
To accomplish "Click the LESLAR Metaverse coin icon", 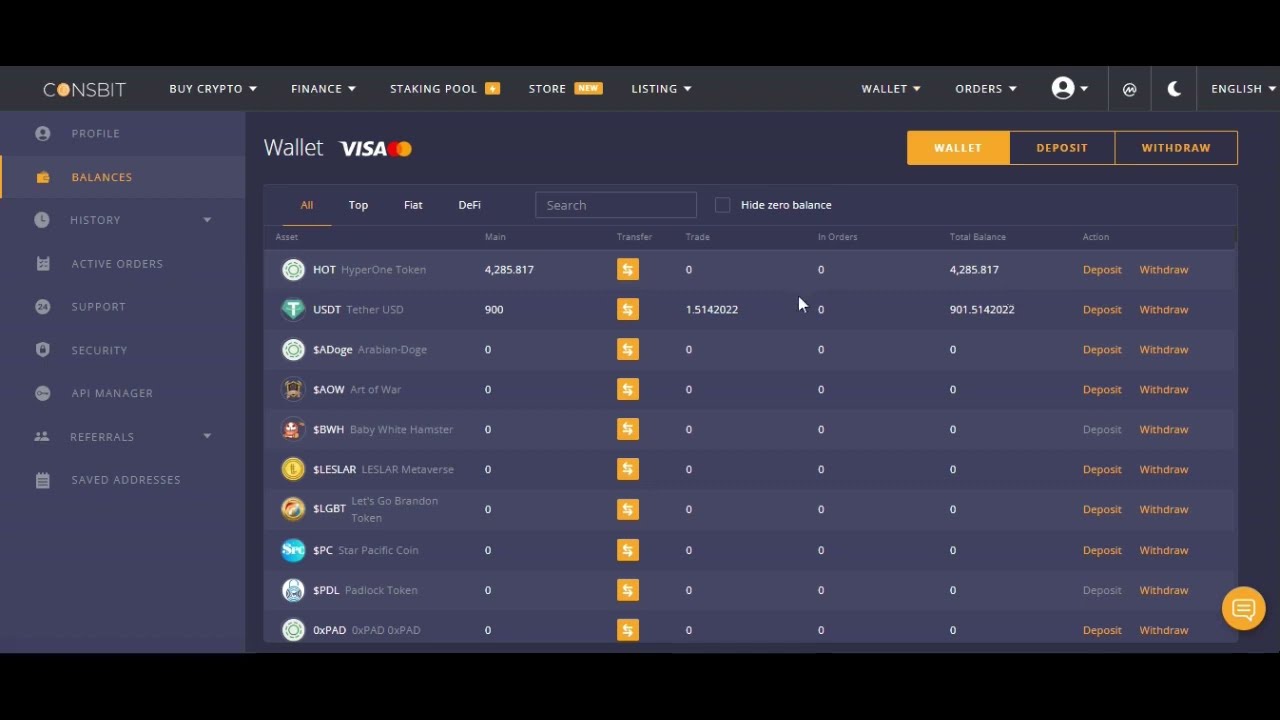I will point(293,469).
